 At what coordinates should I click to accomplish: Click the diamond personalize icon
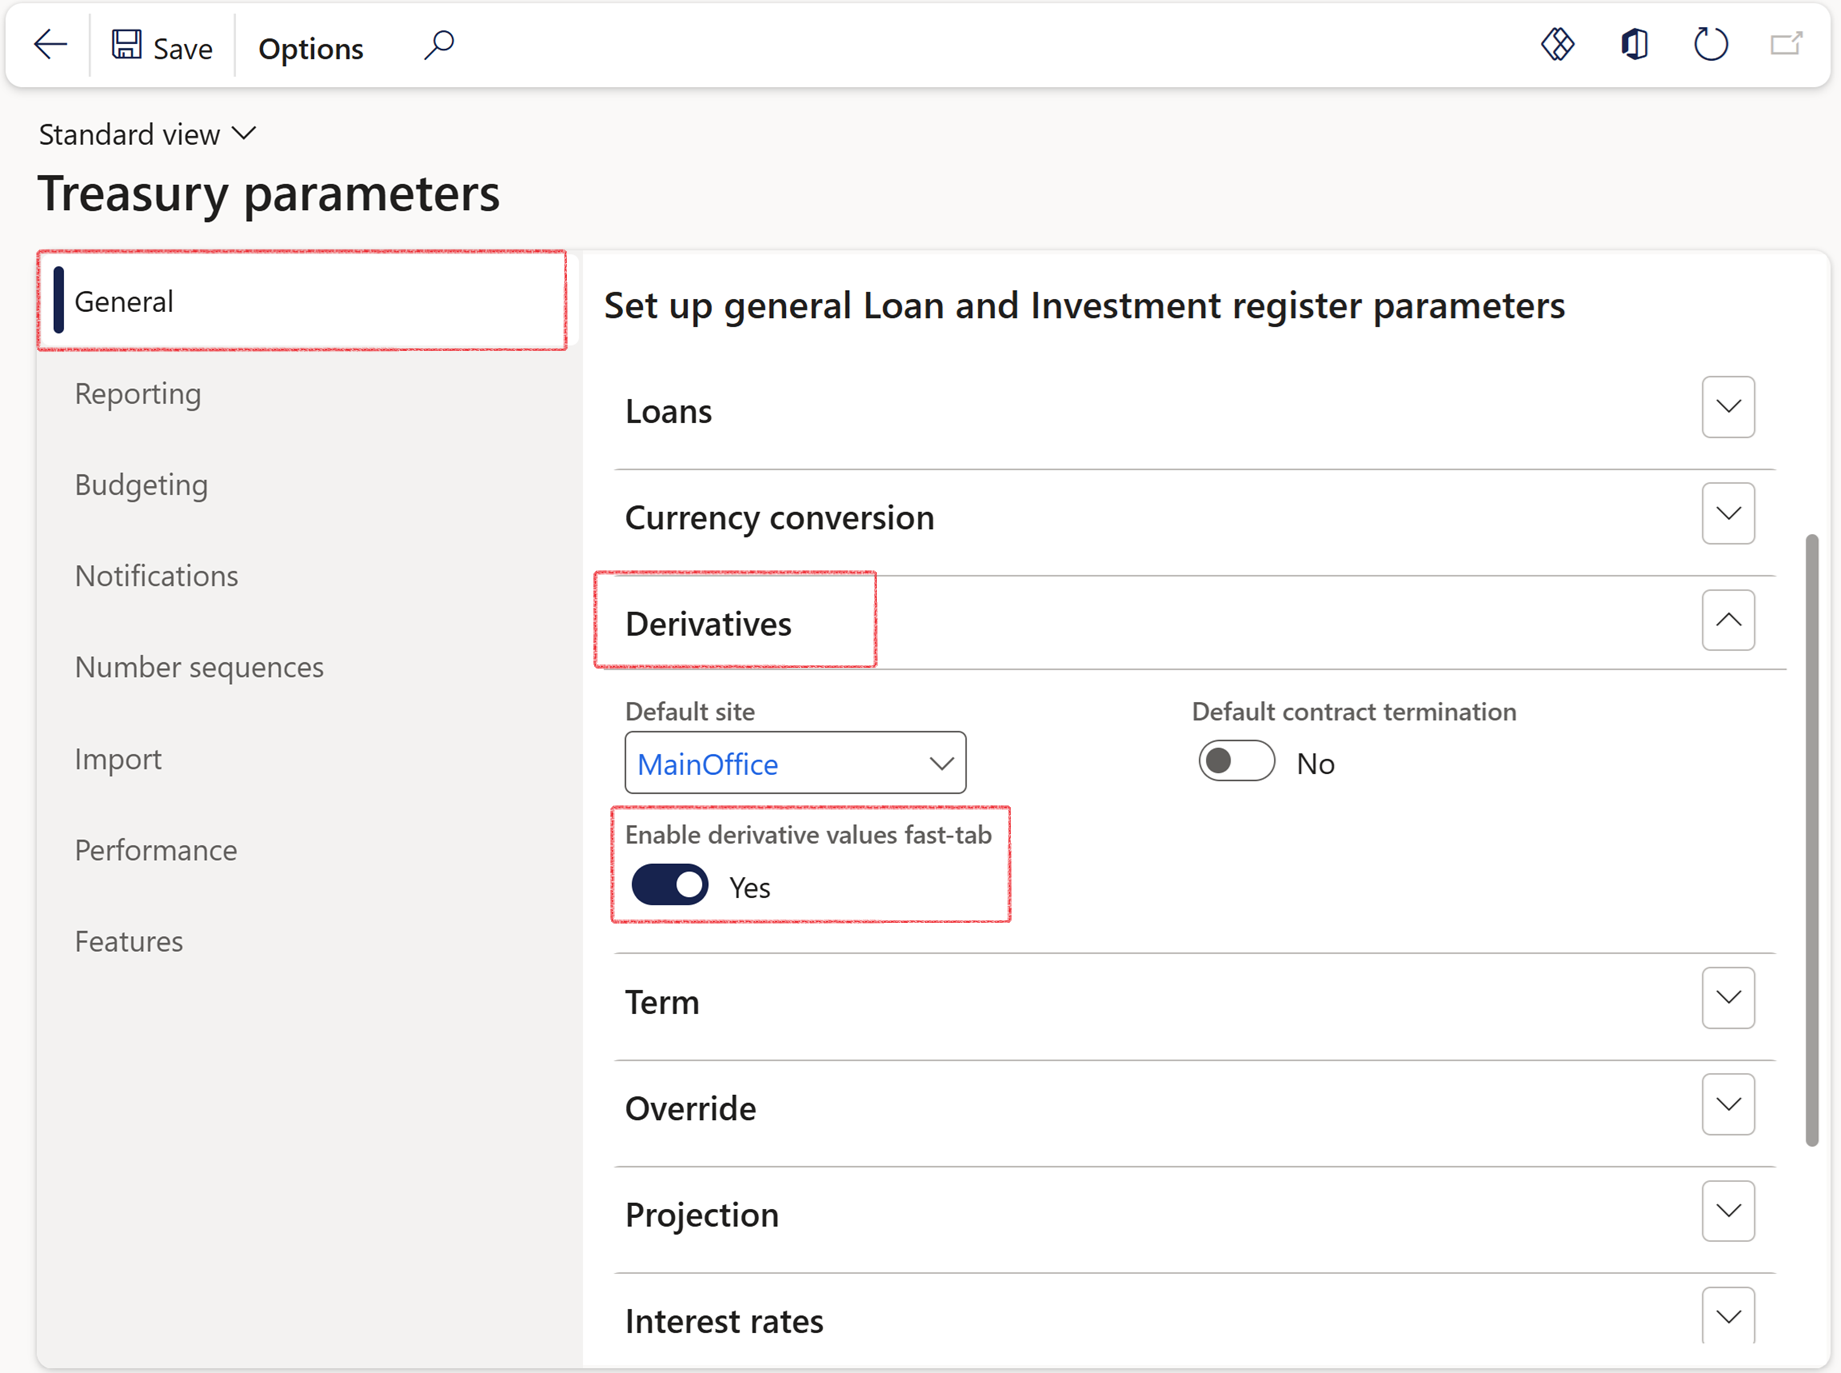point(1557,45)
